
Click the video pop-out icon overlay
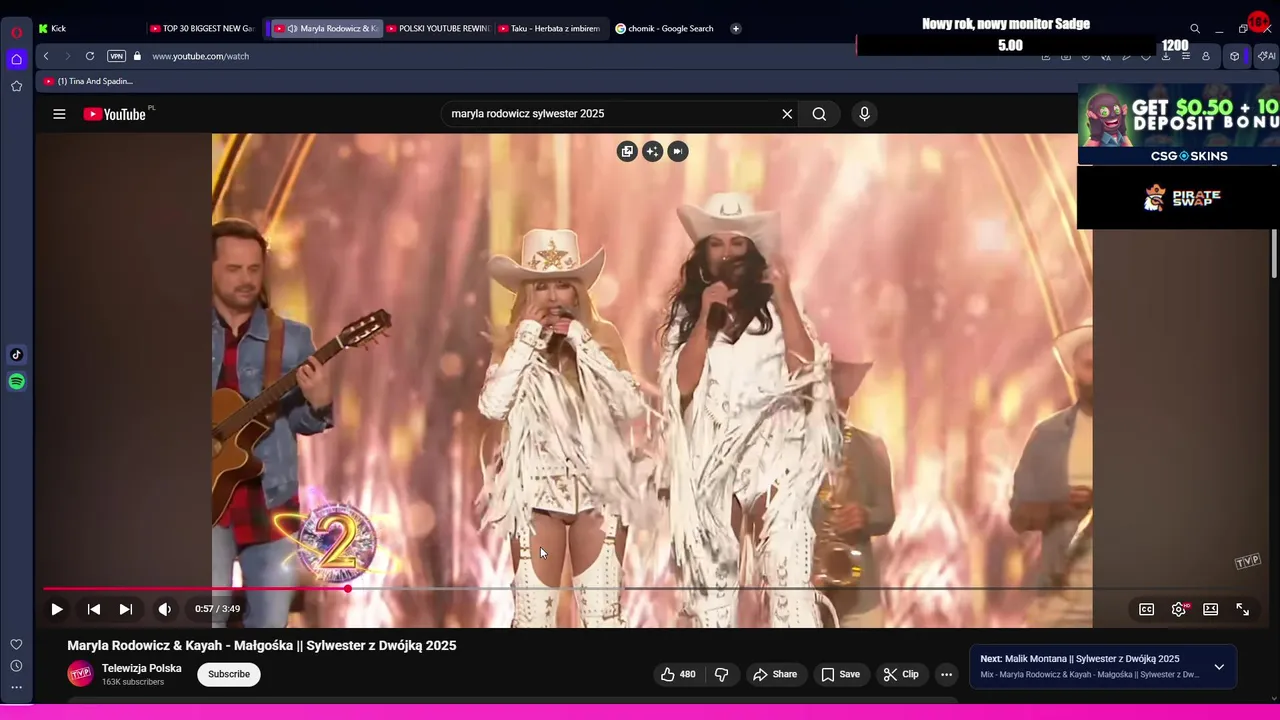point(627,151)
